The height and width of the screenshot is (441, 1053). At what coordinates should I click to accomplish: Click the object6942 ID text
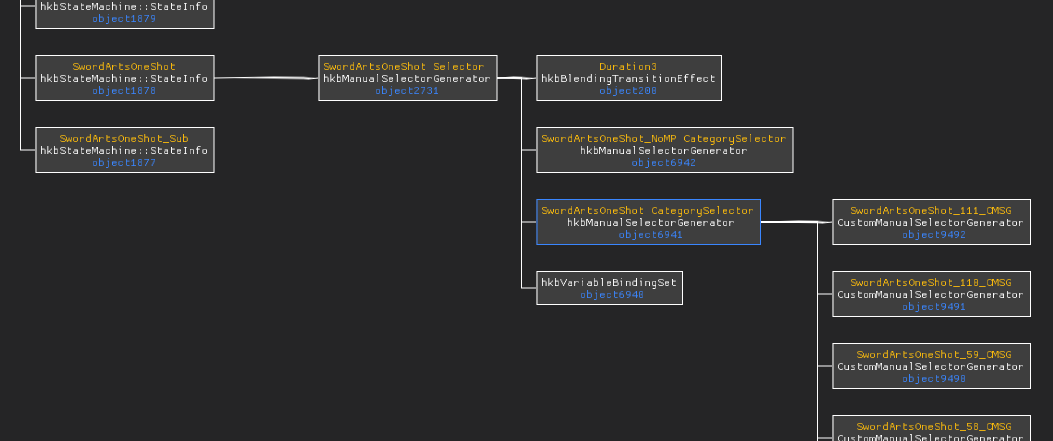click(x=663, y=163)
